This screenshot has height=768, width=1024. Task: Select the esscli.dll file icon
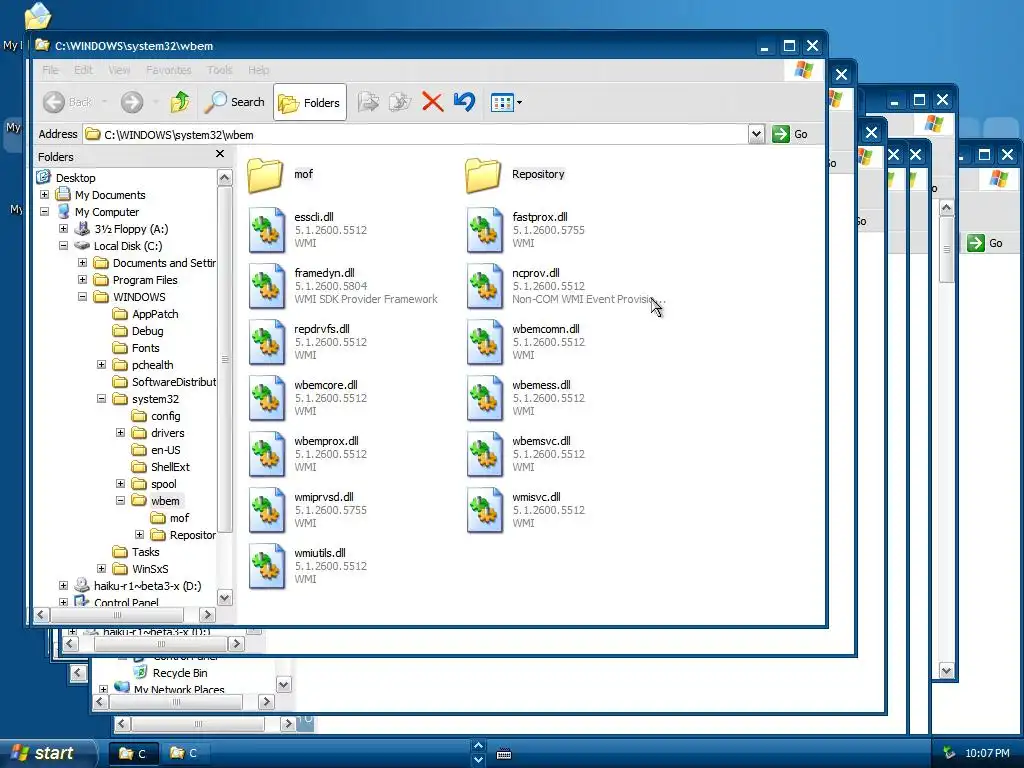tap(266, 230)
